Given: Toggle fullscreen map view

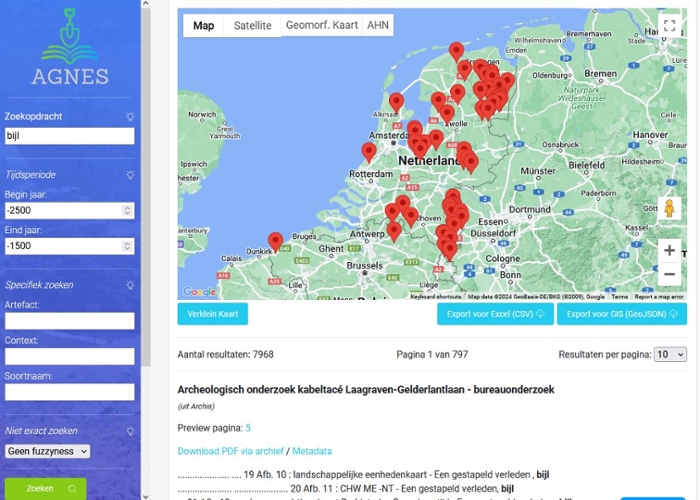Looking at the screenshot, I should (x=669, y=25).
